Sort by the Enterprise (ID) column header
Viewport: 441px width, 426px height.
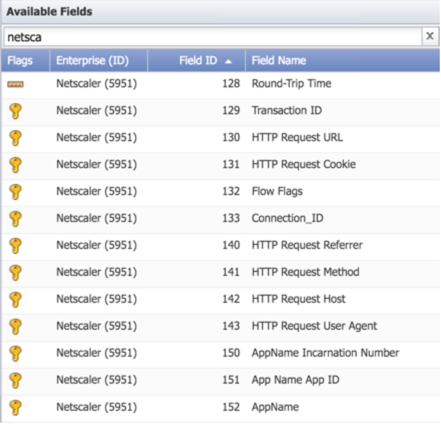[x=99, y=60]
